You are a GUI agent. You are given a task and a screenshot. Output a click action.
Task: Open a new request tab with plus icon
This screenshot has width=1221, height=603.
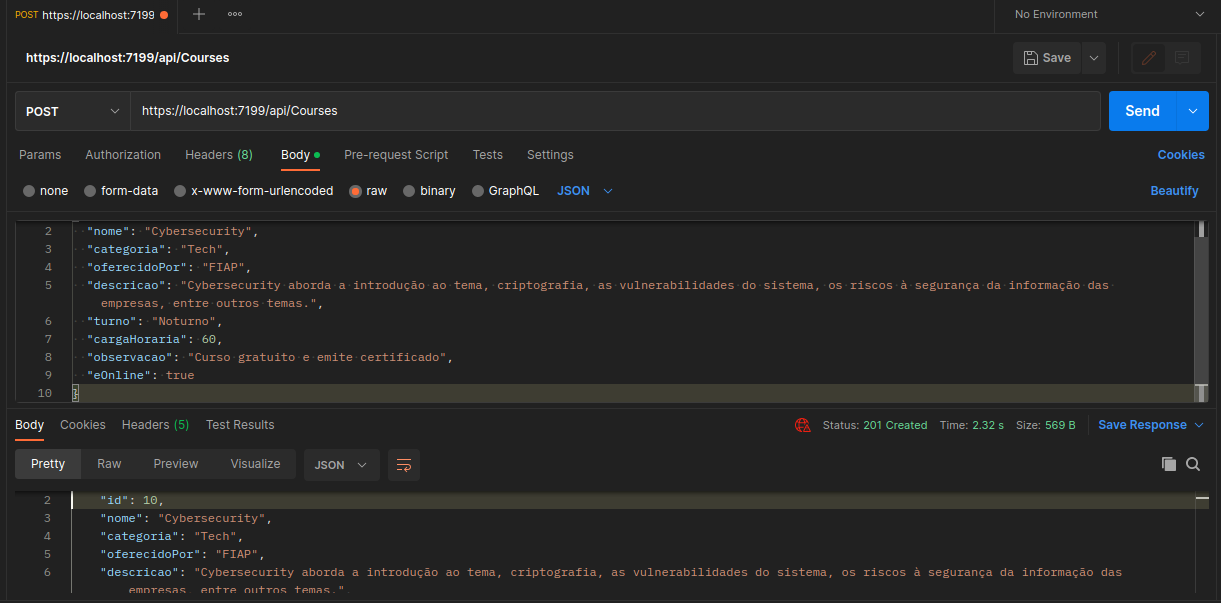pos(199,14)
